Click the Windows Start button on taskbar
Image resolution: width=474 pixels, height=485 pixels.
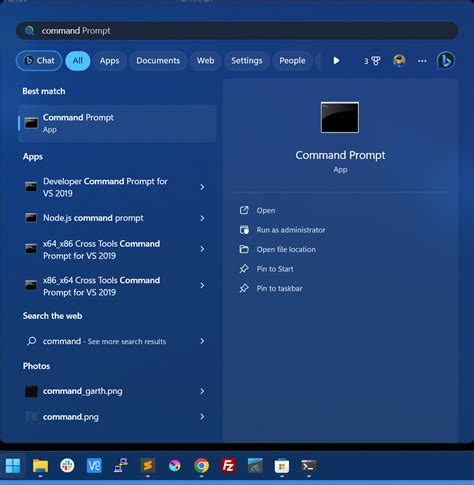coord(13,466)
